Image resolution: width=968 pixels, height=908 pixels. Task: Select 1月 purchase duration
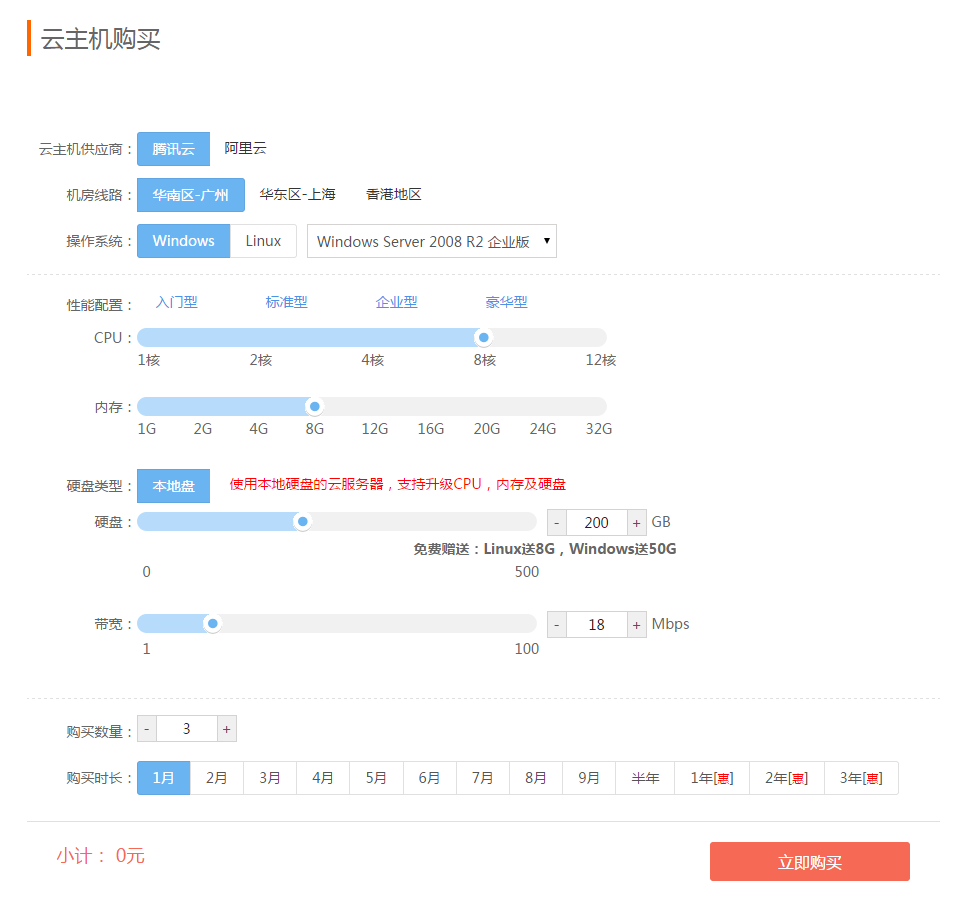[164, 778]
